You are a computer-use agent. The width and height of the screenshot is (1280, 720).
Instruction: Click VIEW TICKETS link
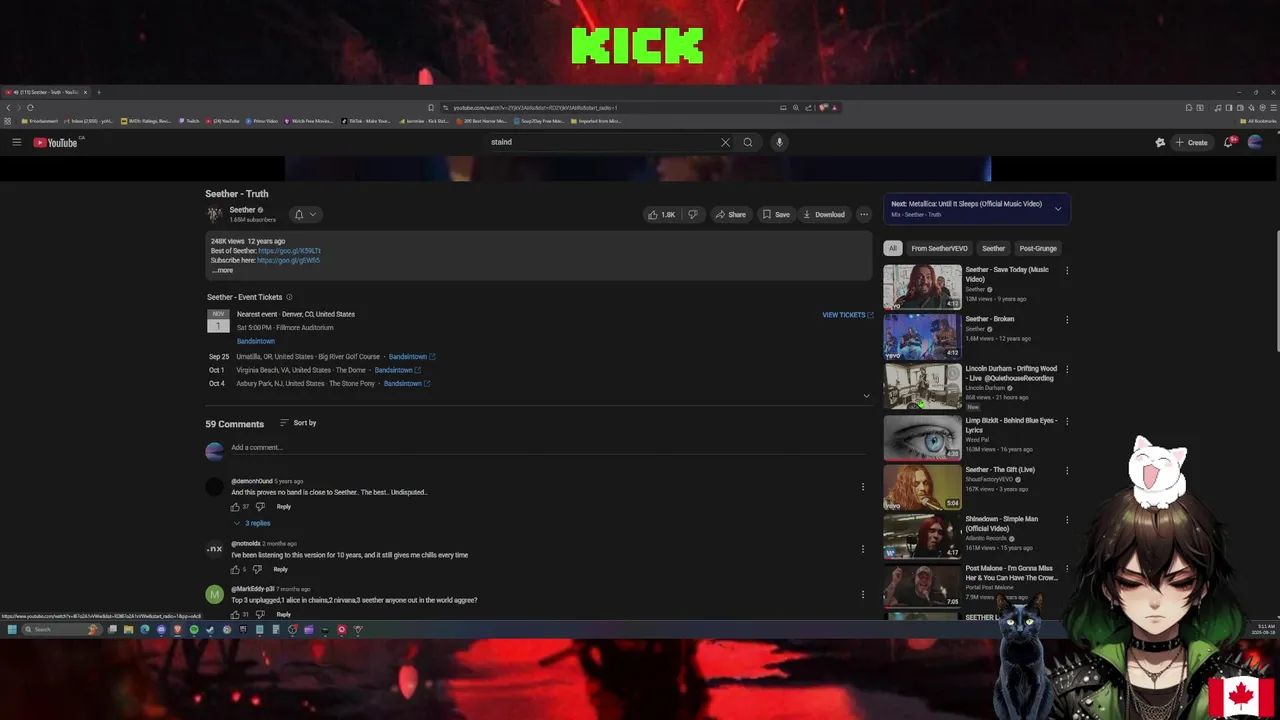click(847, 315)
